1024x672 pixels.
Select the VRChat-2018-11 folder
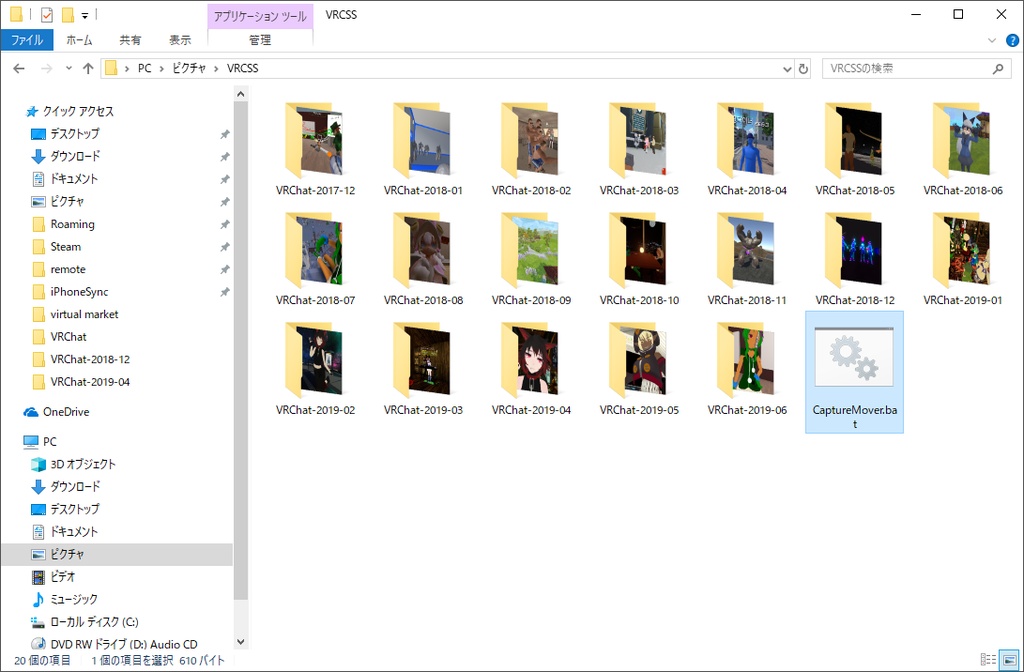(x=746, y=259)
